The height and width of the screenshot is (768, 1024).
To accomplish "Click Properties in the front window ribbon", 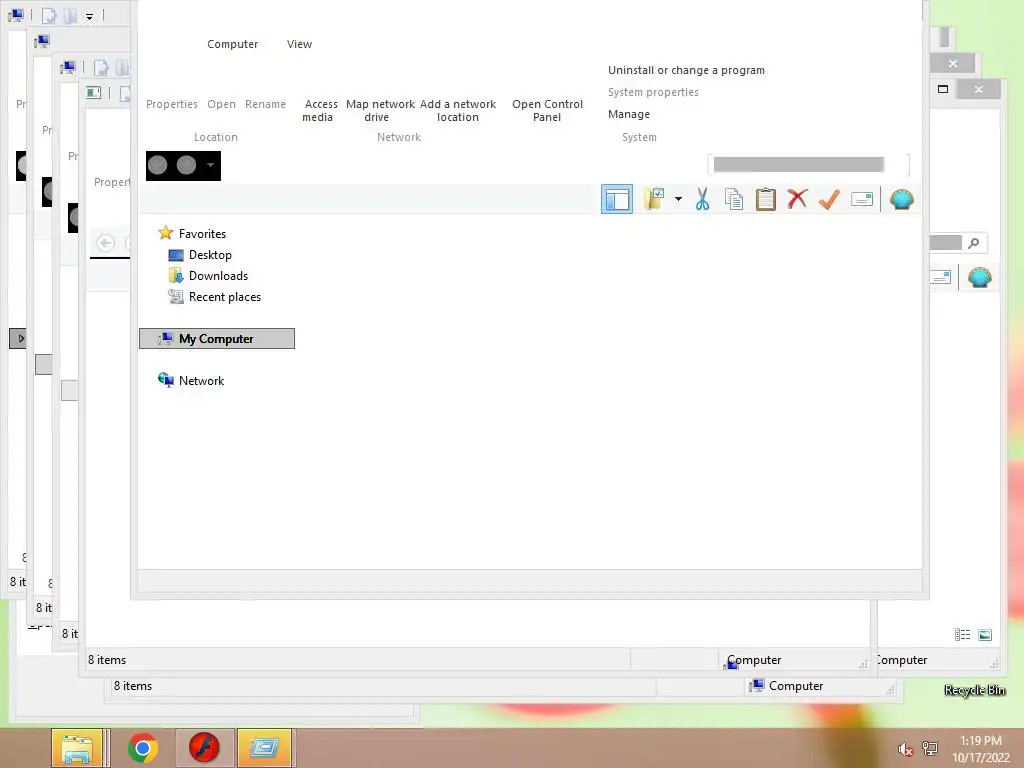I will pos(172,104).
